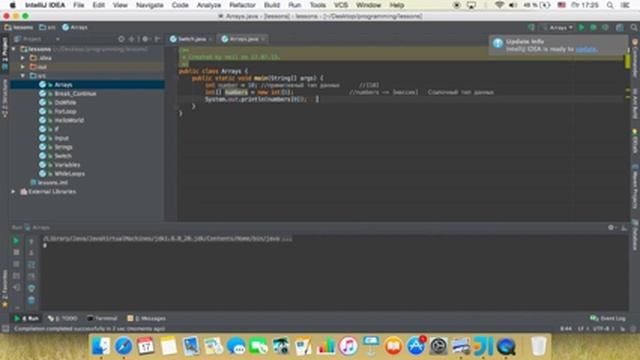
Task: Toggle the tool window quick-access icon in status bar
Action: point(5,329)
